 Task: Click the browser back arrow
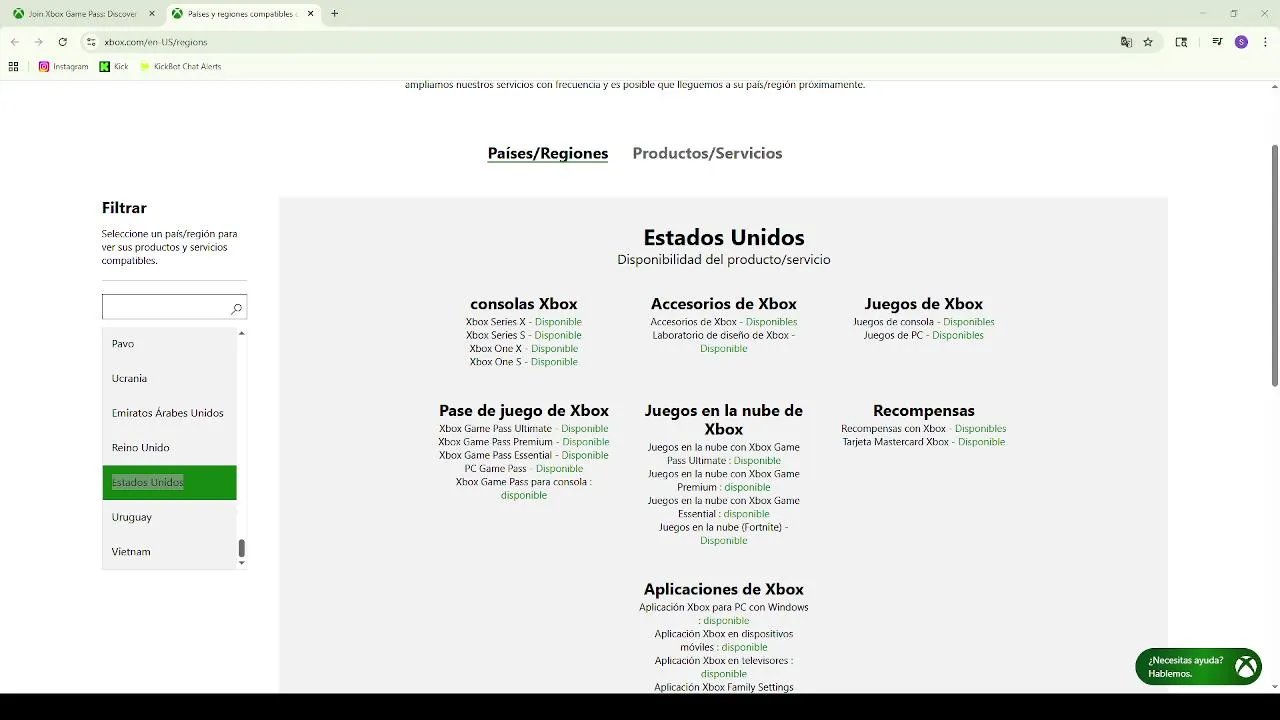14,42
